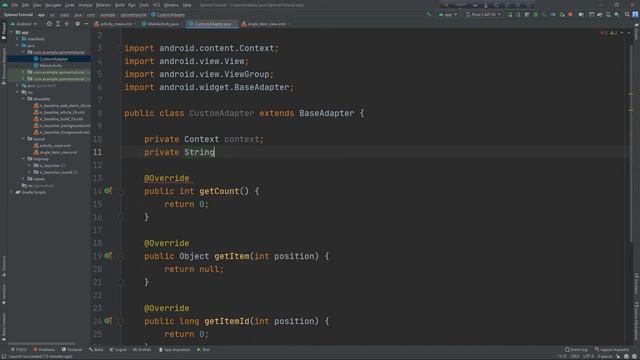
Task: Collapse the layout folder in tree
Action: (24, 139)
